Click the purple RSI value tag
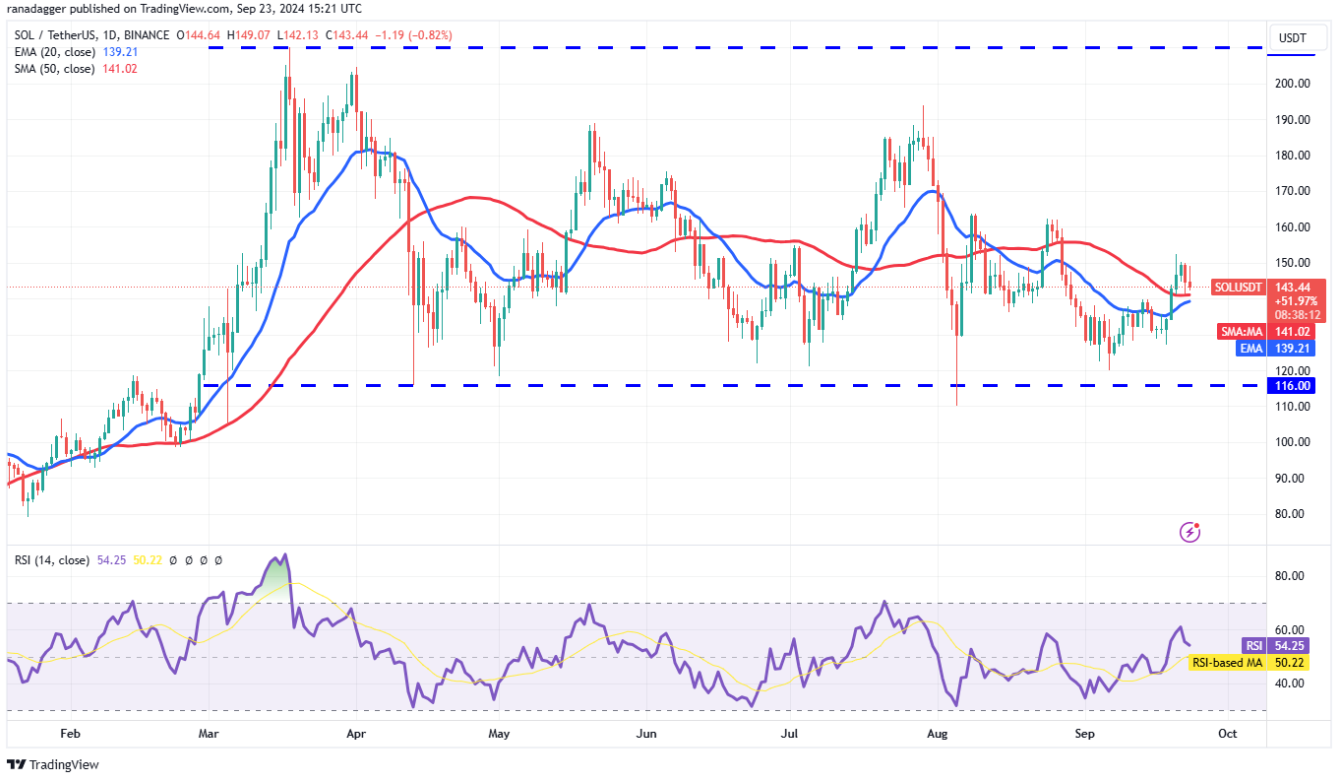 point(1253,646)
